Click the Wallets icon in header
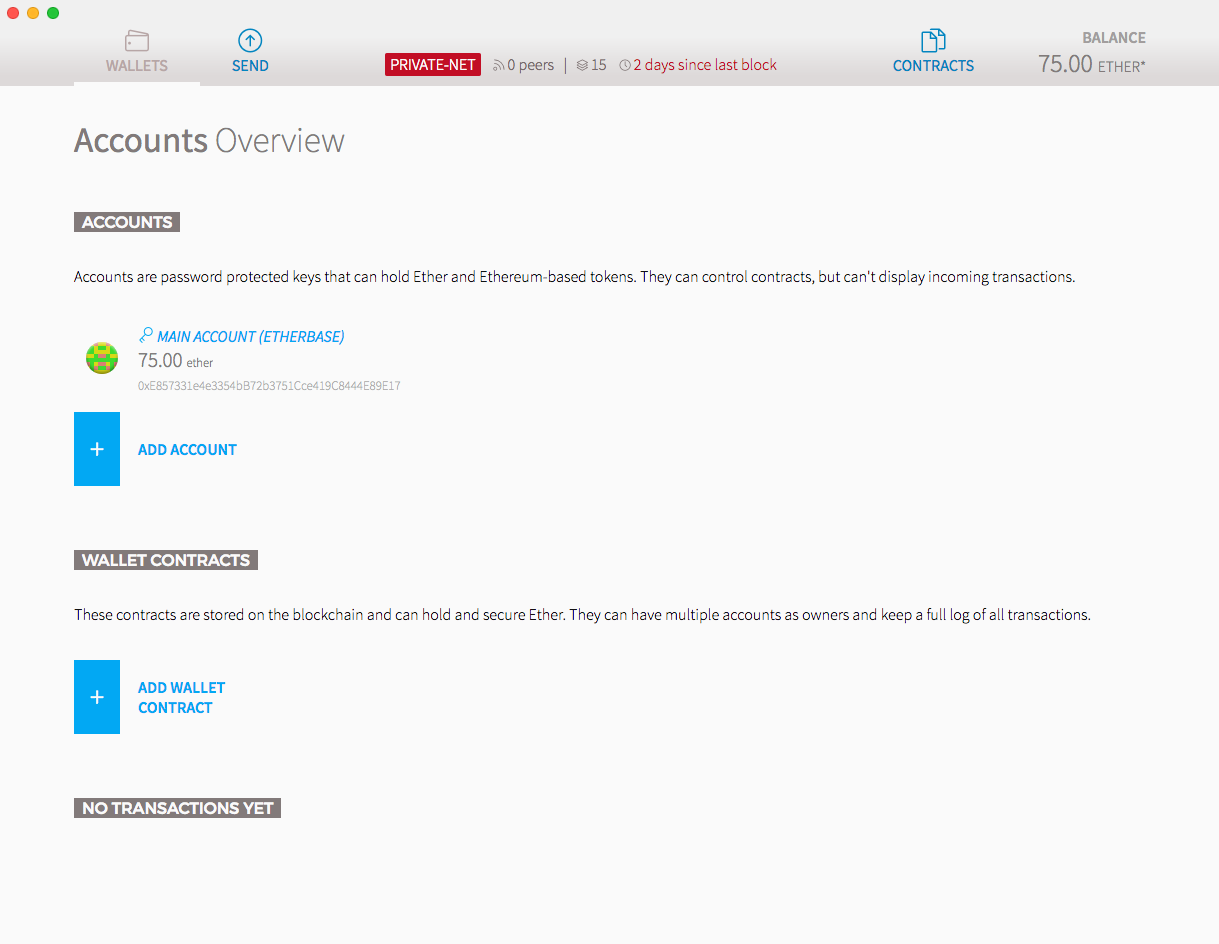The width and height of the screenshot is (1219, 944). [137, 41]
